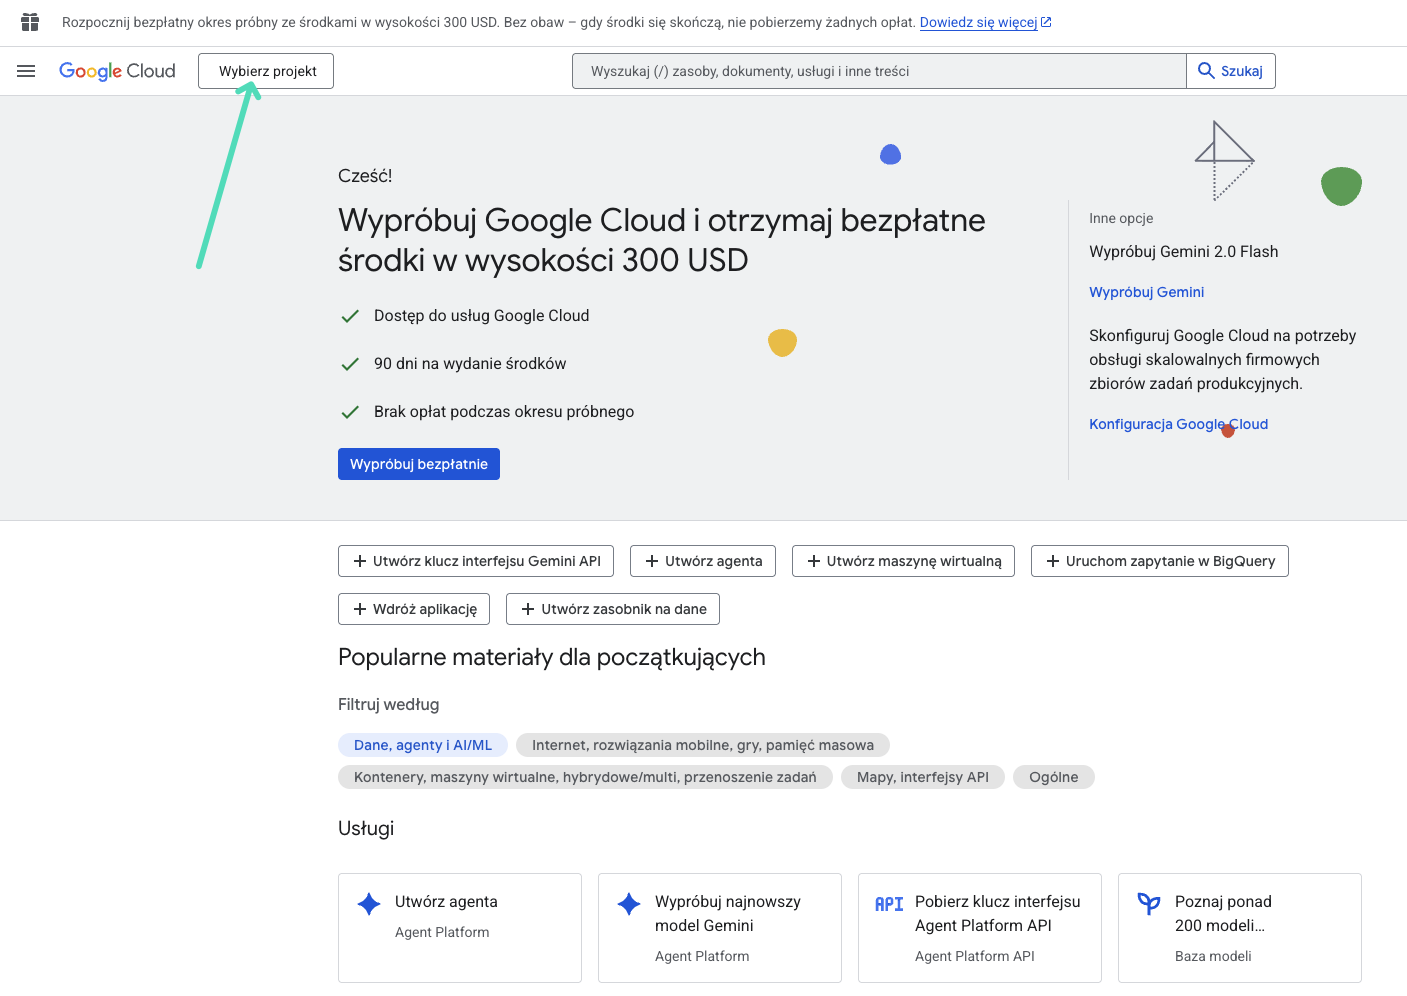Click the Inne opcje label
The width and height of the screenshot is (1407, 996).
[x=1121, y=218]
